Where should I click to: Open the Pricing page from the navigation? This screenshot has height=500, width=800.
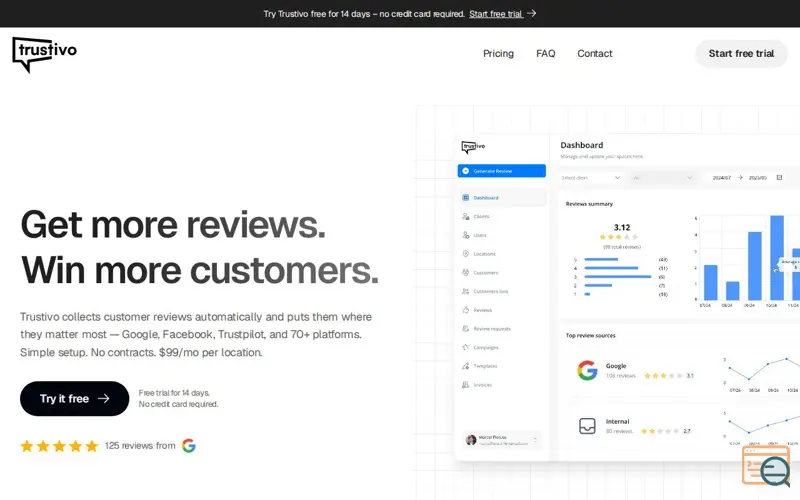[498, 54]
